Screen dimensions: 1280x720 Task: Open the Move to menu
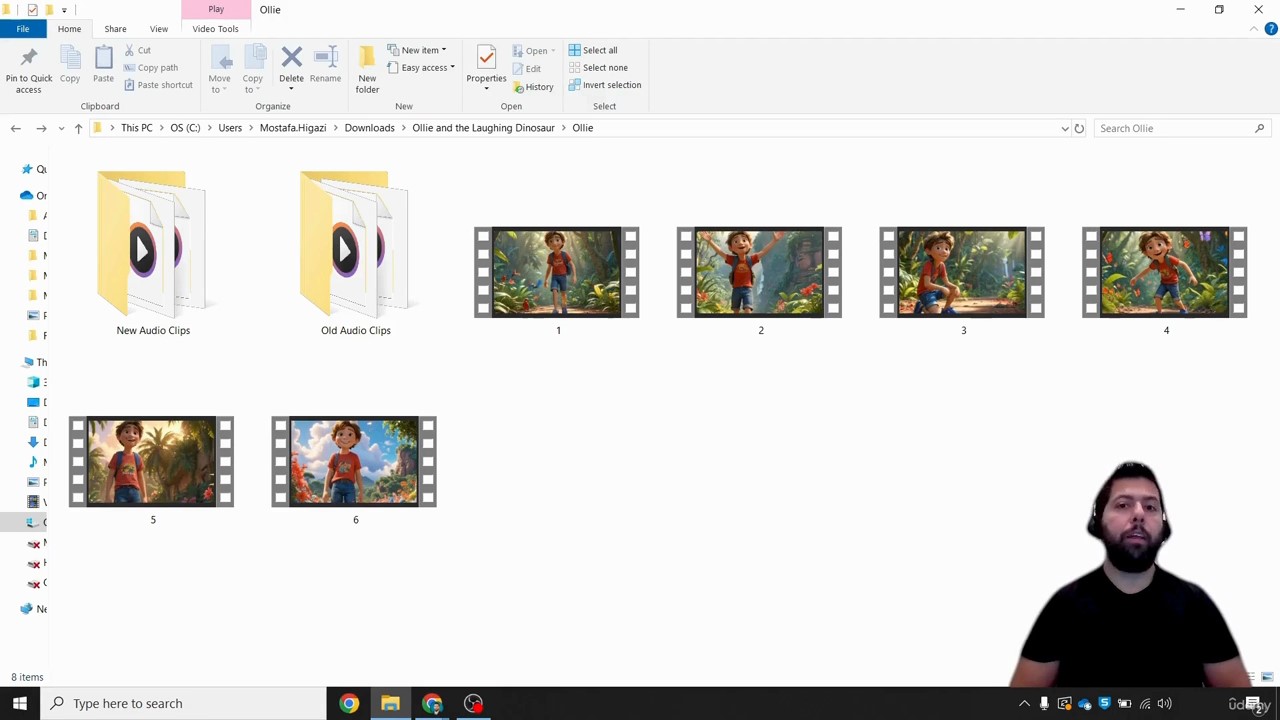(x=219, y=70)
